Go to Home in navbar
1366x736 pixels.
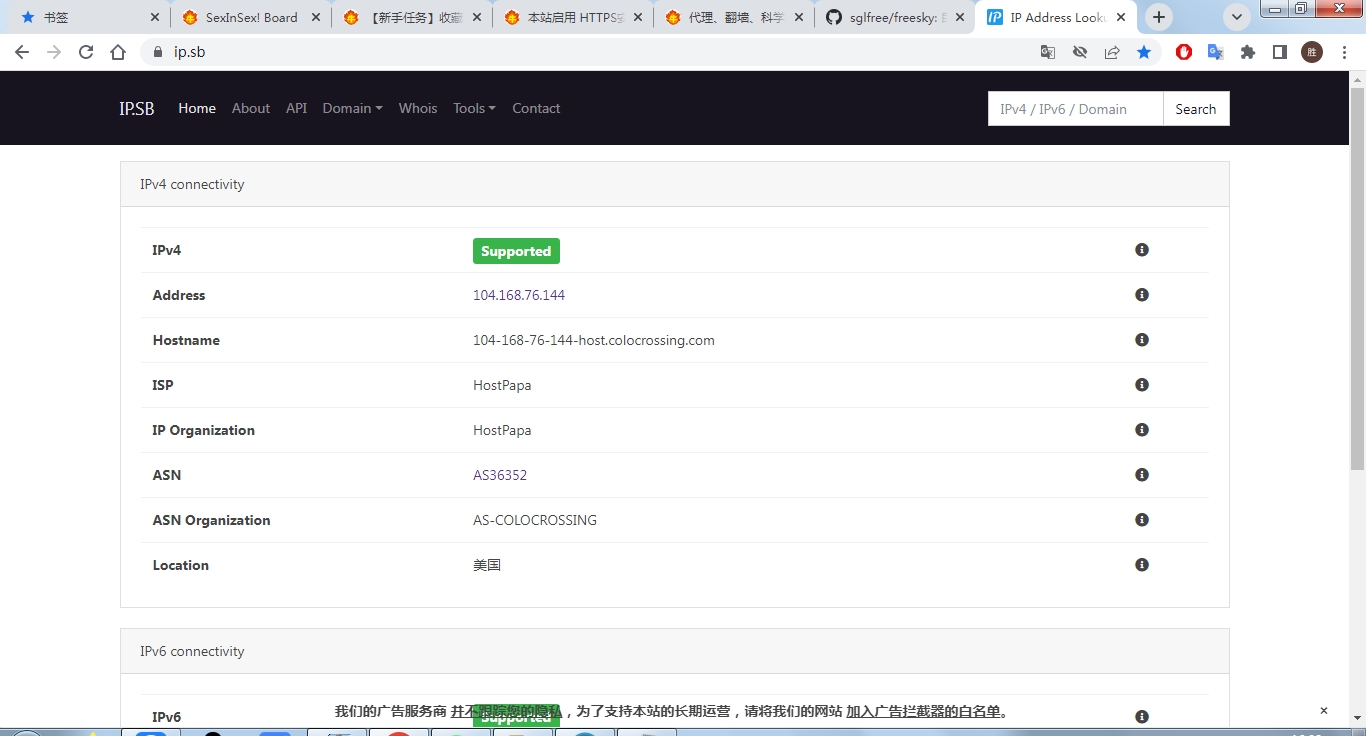pyautogui.click(x=197, y=108)
